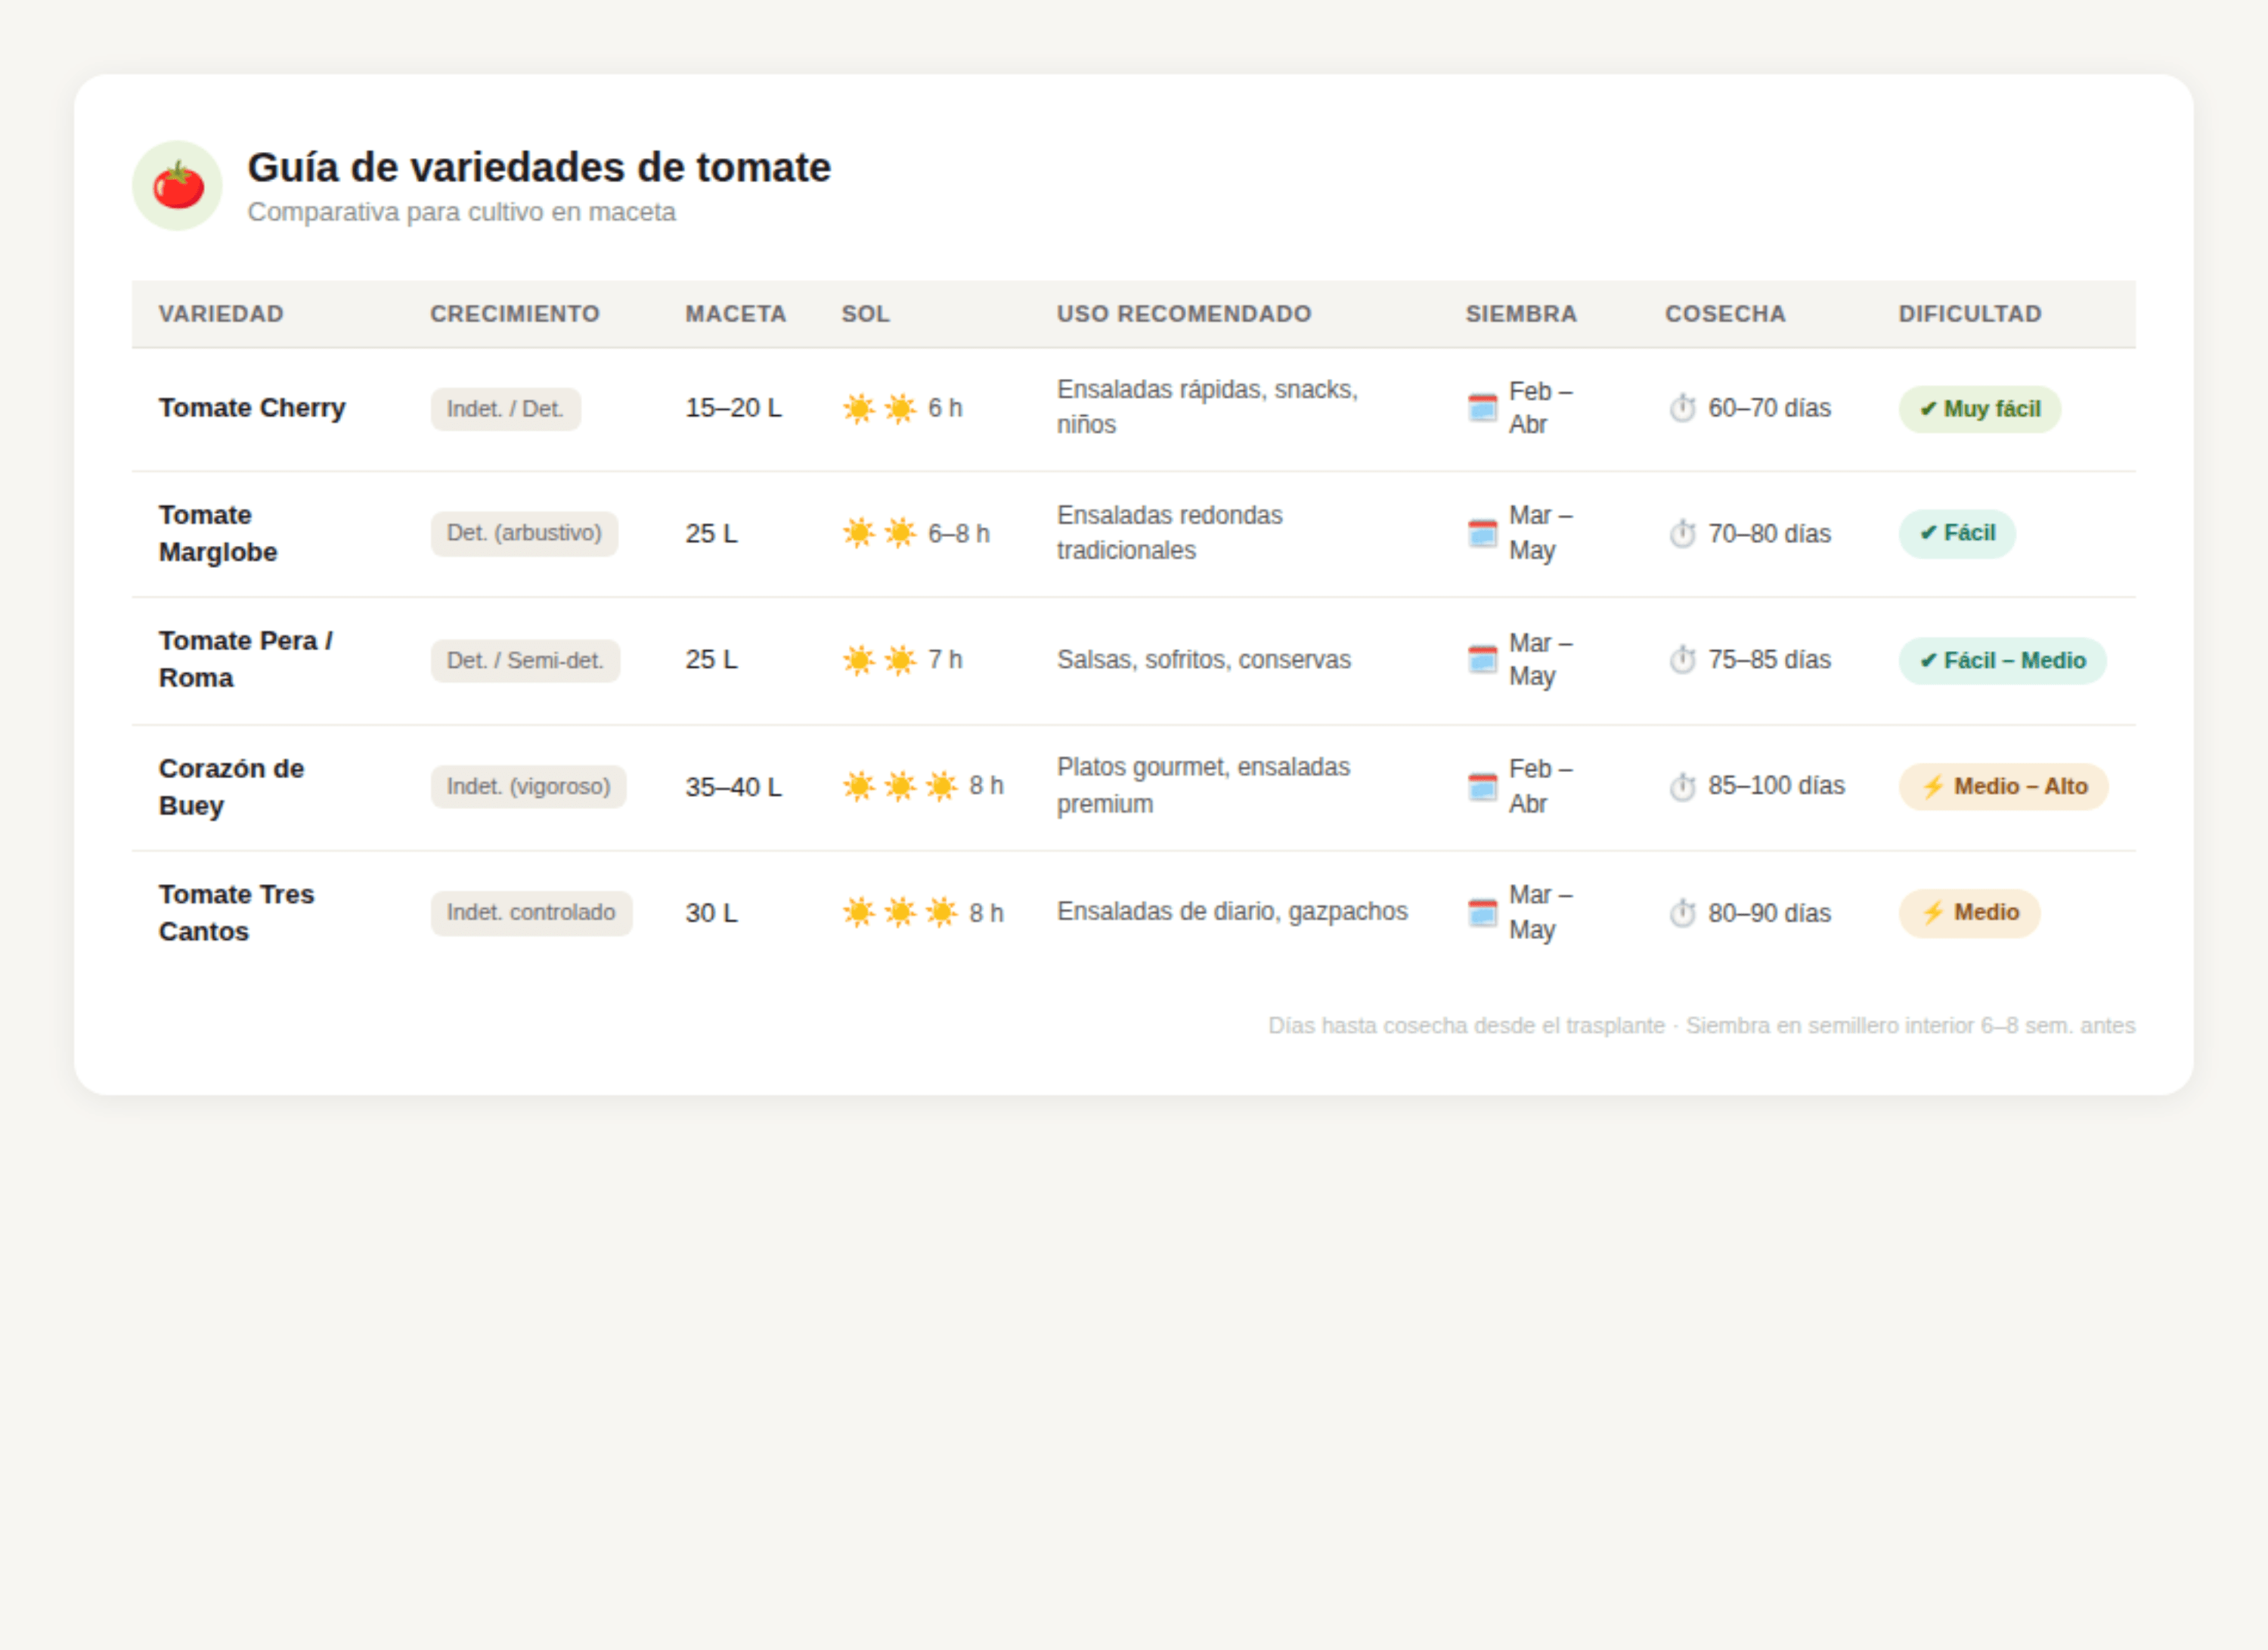
Task: Click the Medio badge in Tres Cantos row
Action: click(x=1969, y=913)
